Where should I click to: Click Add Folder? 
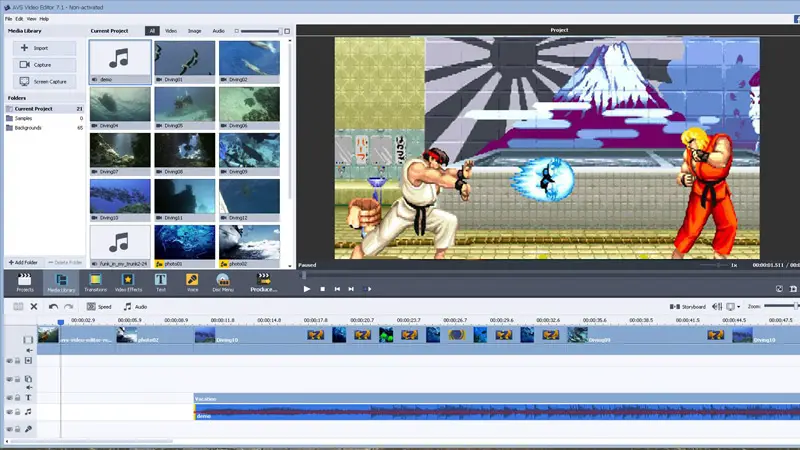click(23, 262)
